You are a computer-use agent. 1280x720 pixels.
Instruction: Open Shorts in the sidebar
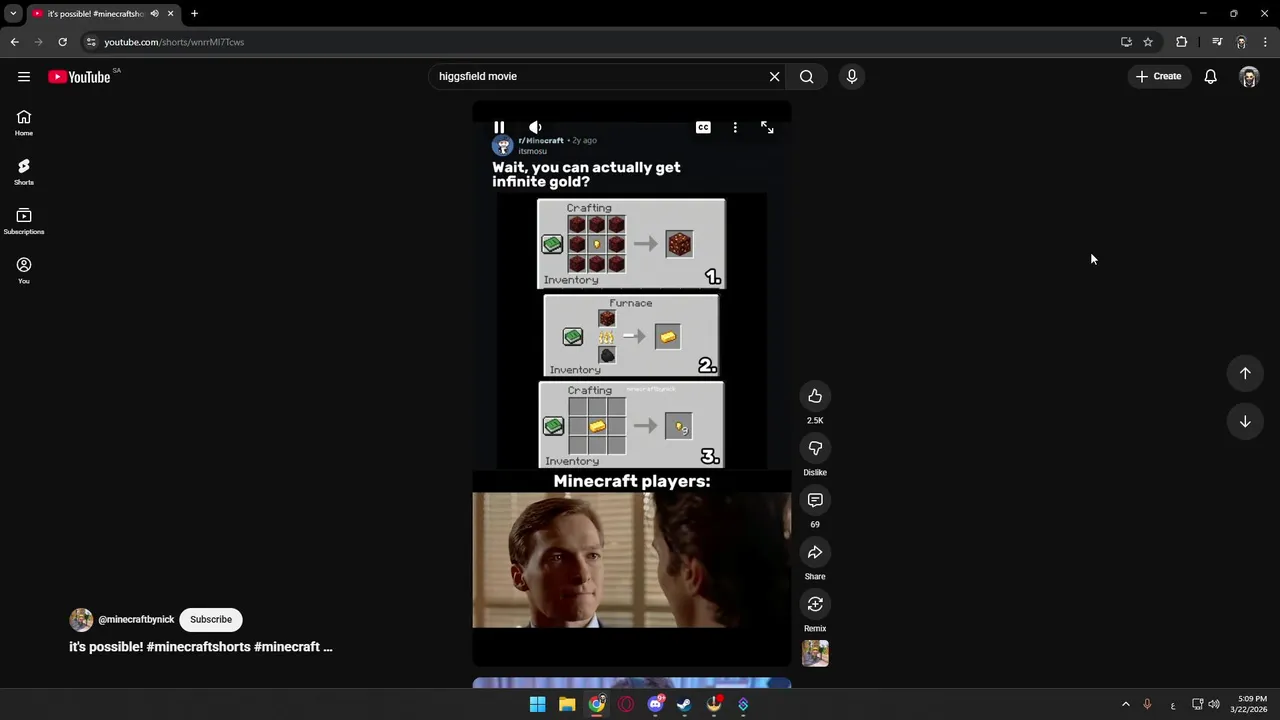coord(24,172)
